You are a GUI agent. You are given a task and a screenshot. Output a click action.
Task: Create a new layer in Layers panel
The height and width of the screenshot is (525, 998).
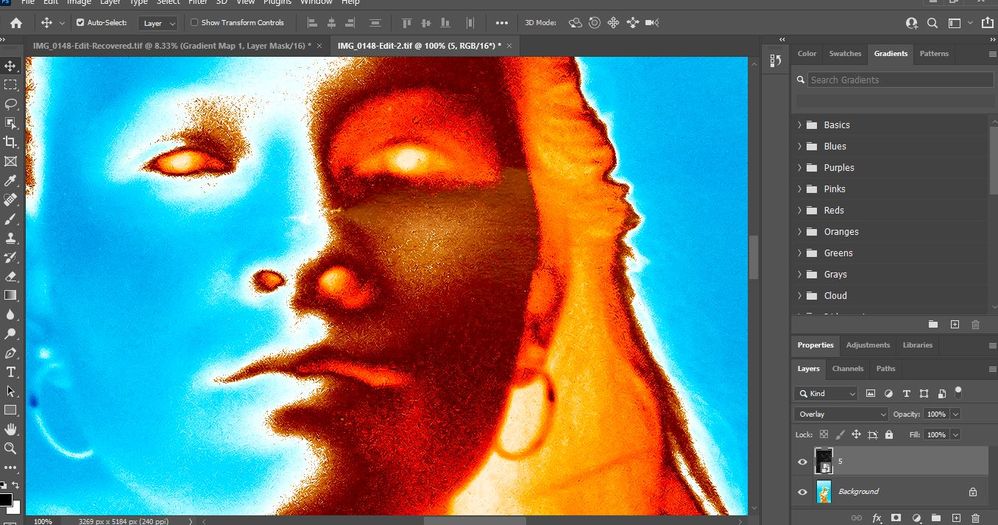[x=955, y=519]
